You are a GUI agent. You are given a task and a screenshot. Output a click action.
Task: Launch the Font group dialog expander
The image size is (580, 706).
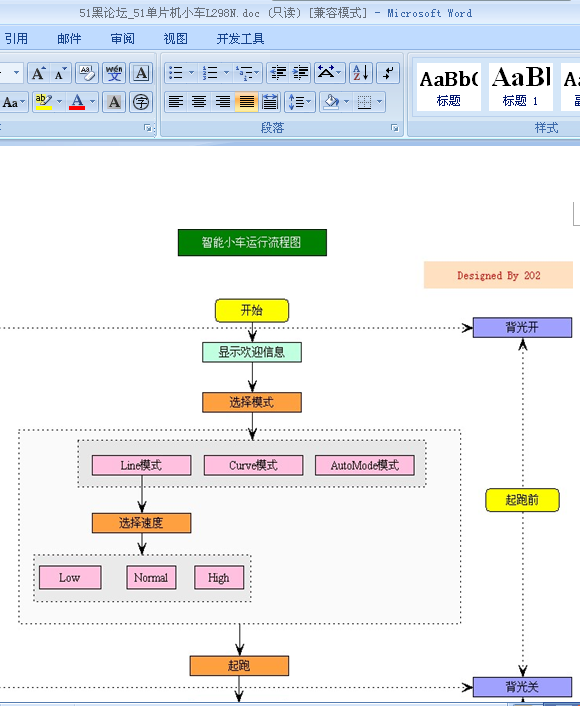(x=147, y=128)
